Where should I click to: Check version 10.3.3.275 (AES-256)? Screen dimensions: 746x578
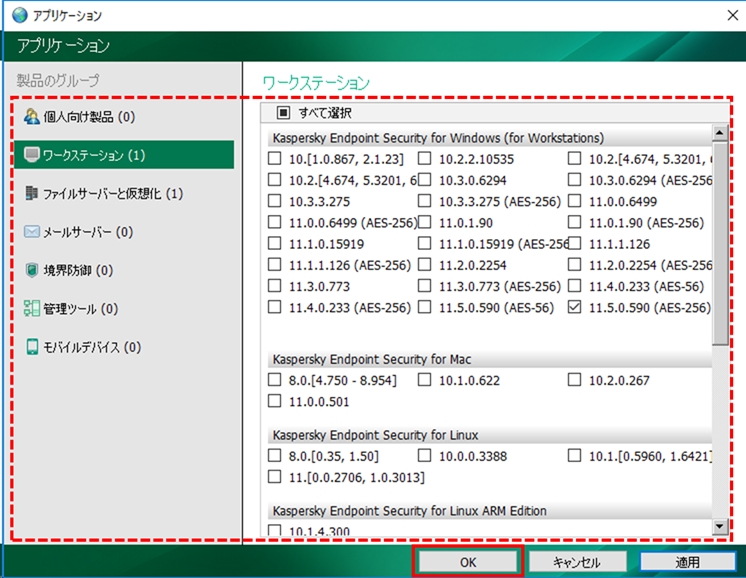tap(424, 201)
